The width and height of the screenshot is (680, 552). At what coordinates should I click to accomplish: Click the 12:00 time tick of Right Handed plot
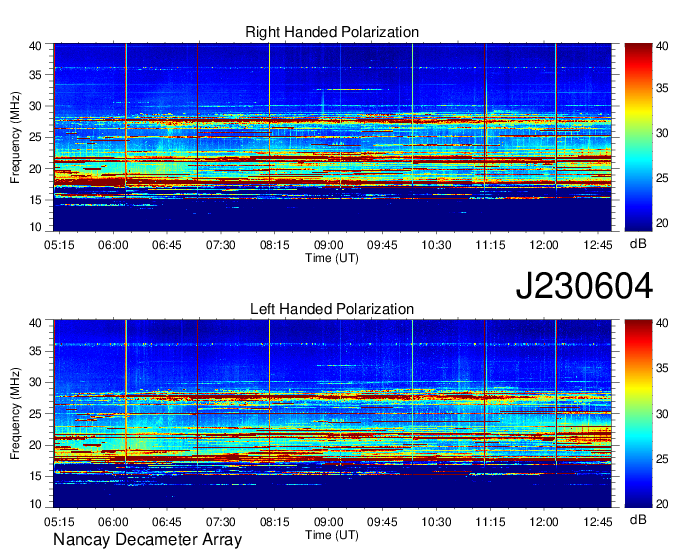(x=544, y=245)
